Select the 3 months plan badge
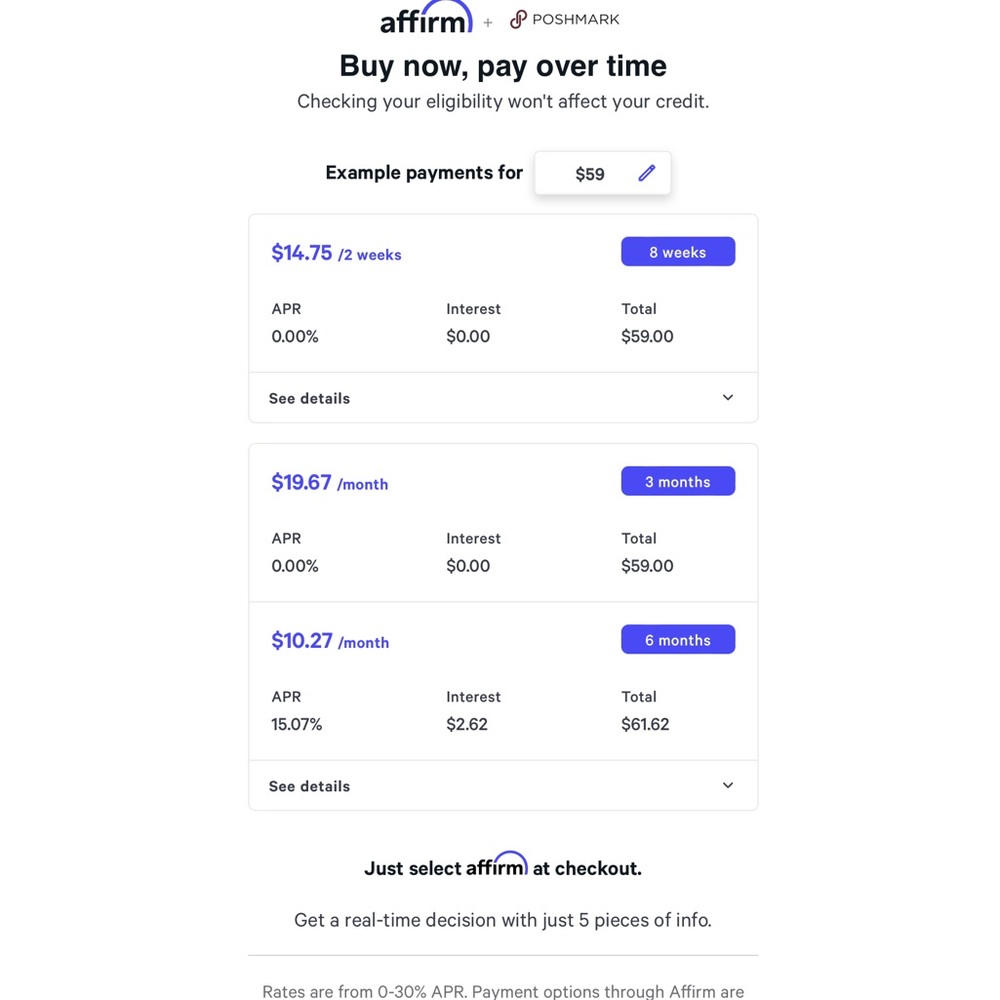Image resolution: width=1000 pixels, height=1000 pixels. (x=678, y=482)
